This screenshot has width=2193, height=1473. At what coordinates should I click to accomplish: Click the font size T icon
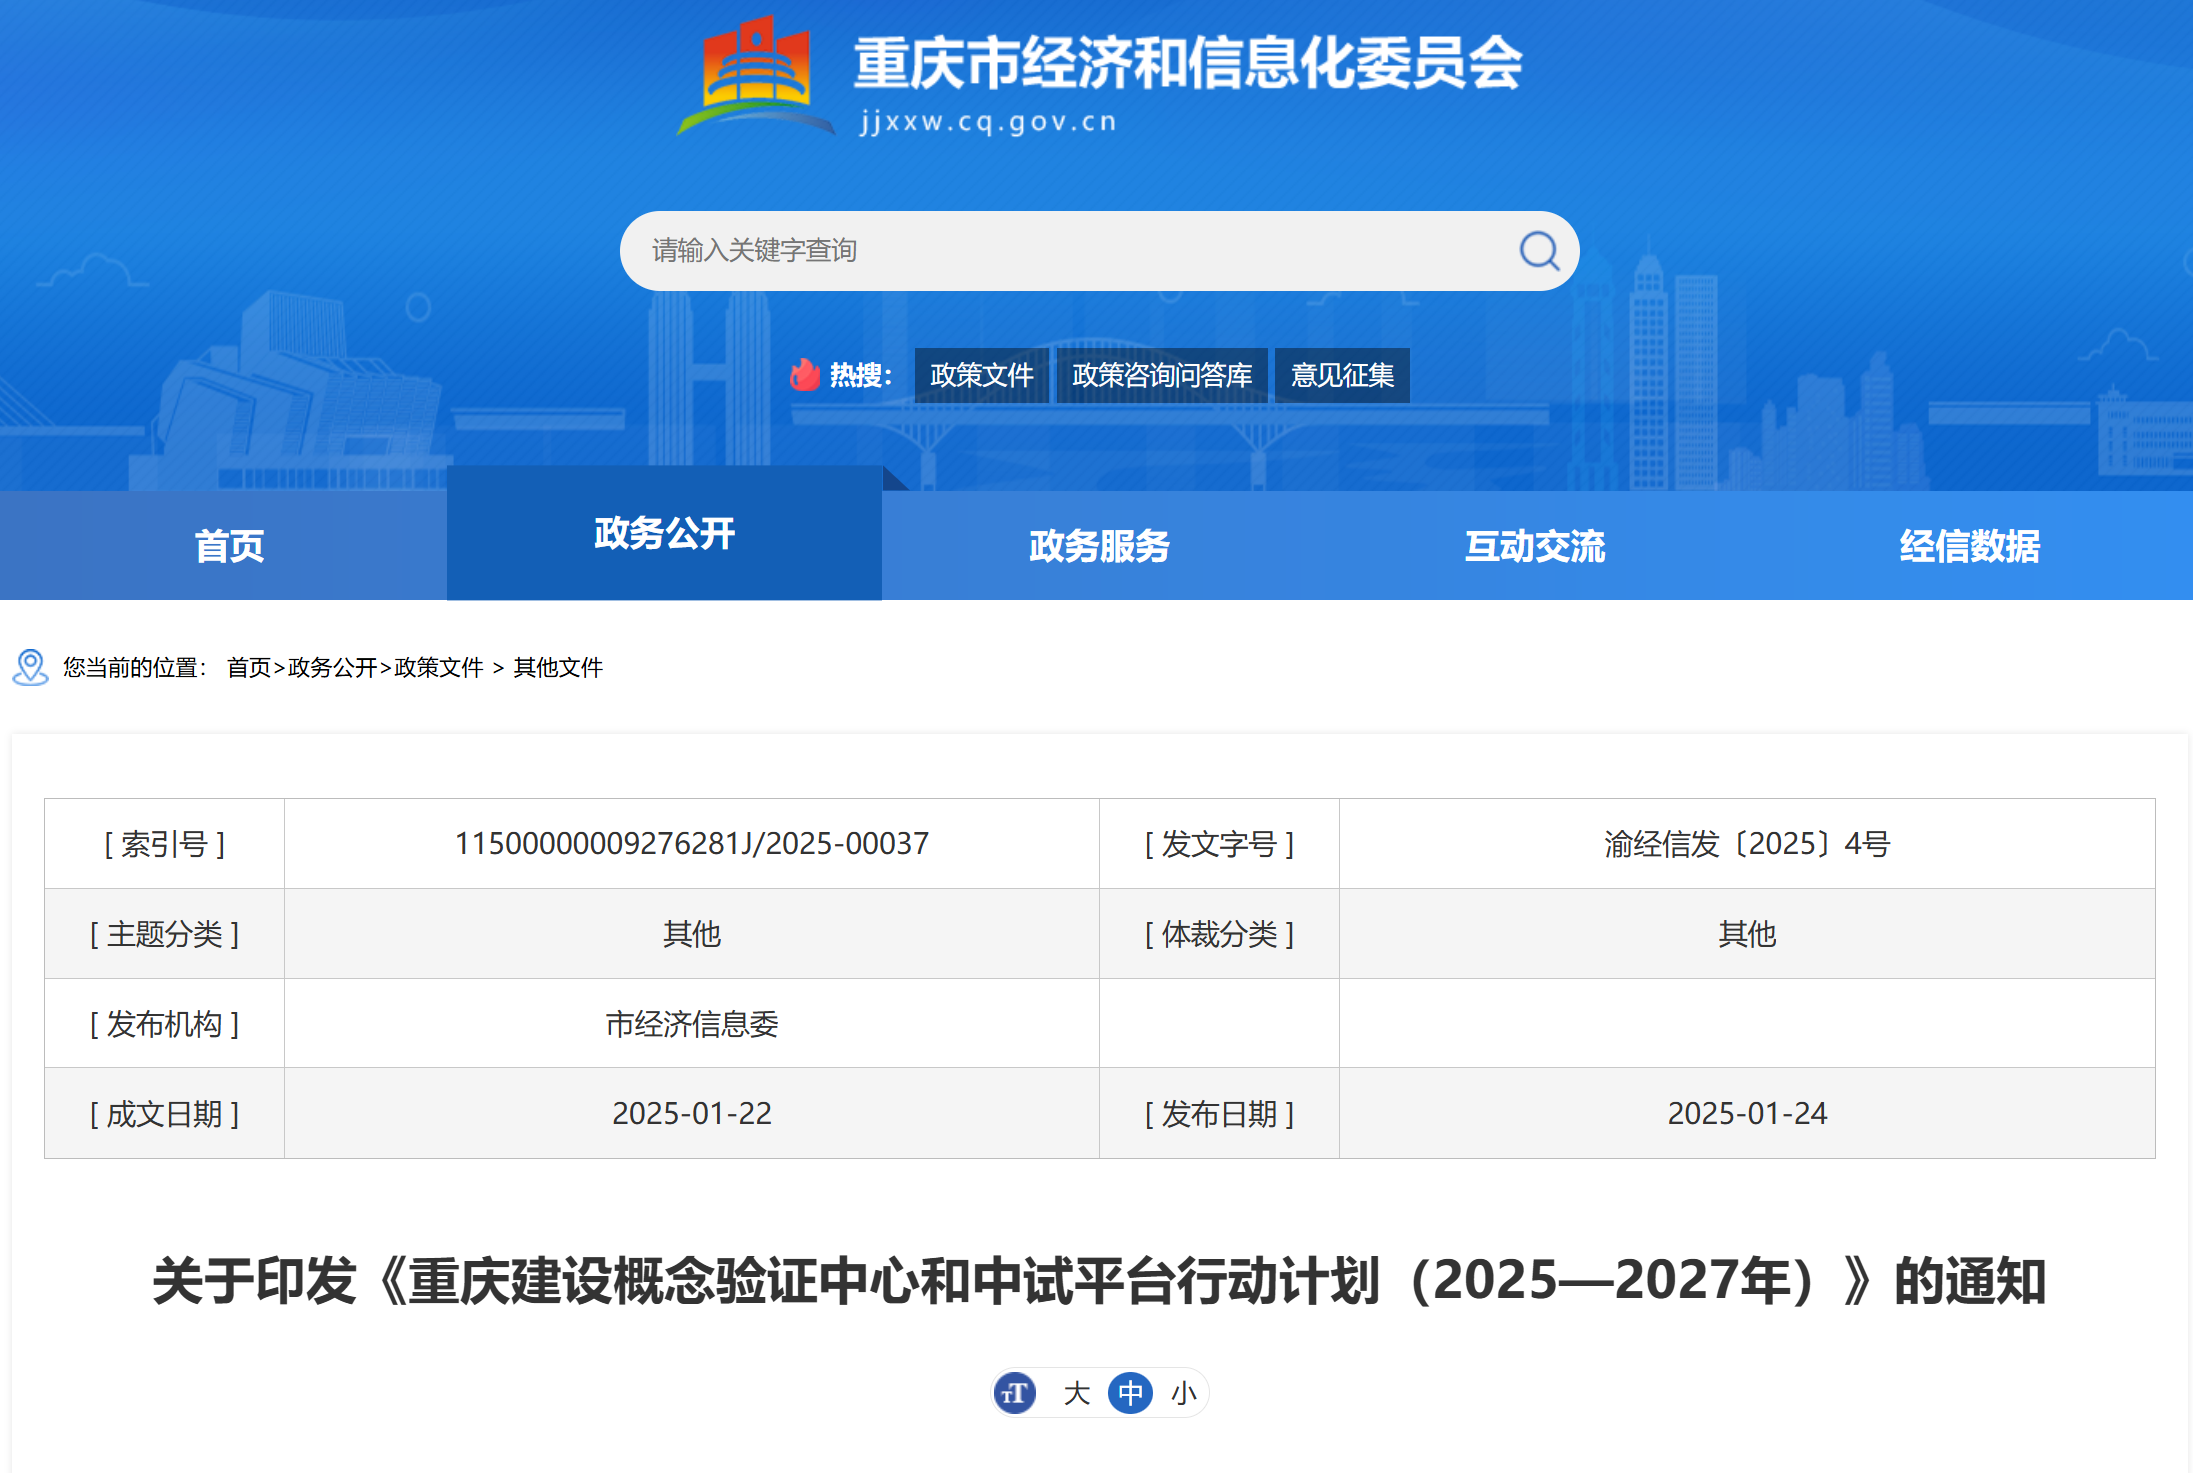[x=1015, y=1393]
